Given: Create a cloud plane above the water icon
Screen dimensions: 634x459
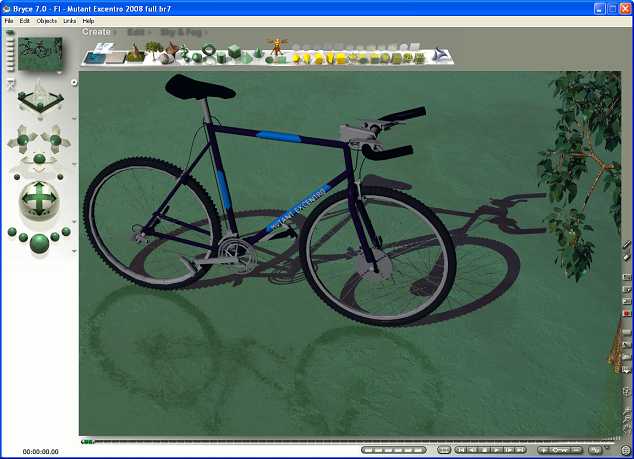Looking at the screenshot, I should pyautogui.click(x=104, y=48).
